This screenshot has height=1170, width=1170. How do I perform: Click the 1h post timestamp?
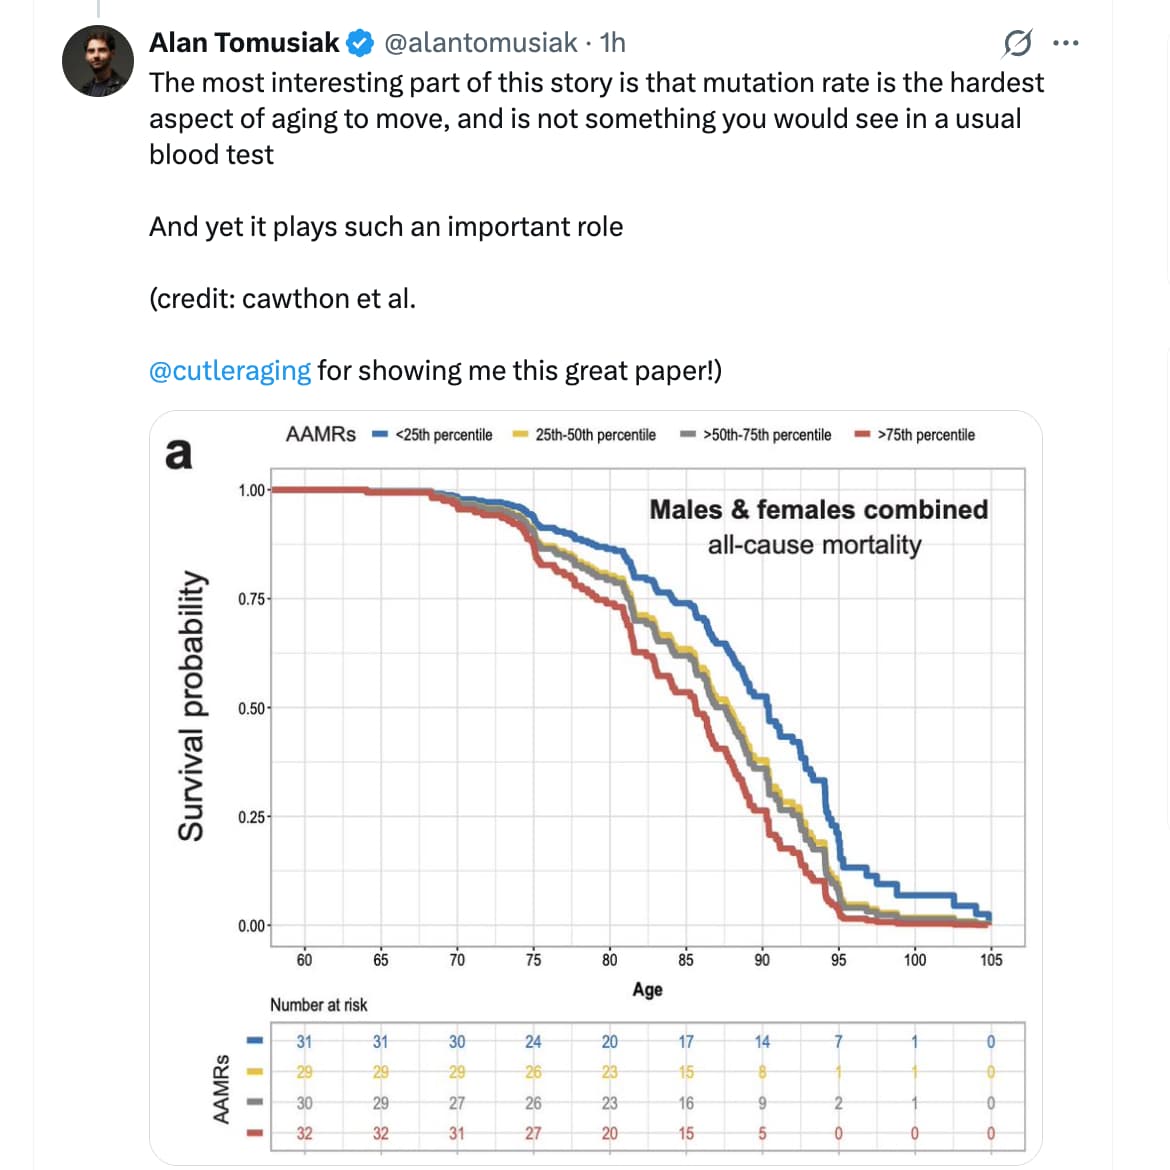click(x=612, y=43)
